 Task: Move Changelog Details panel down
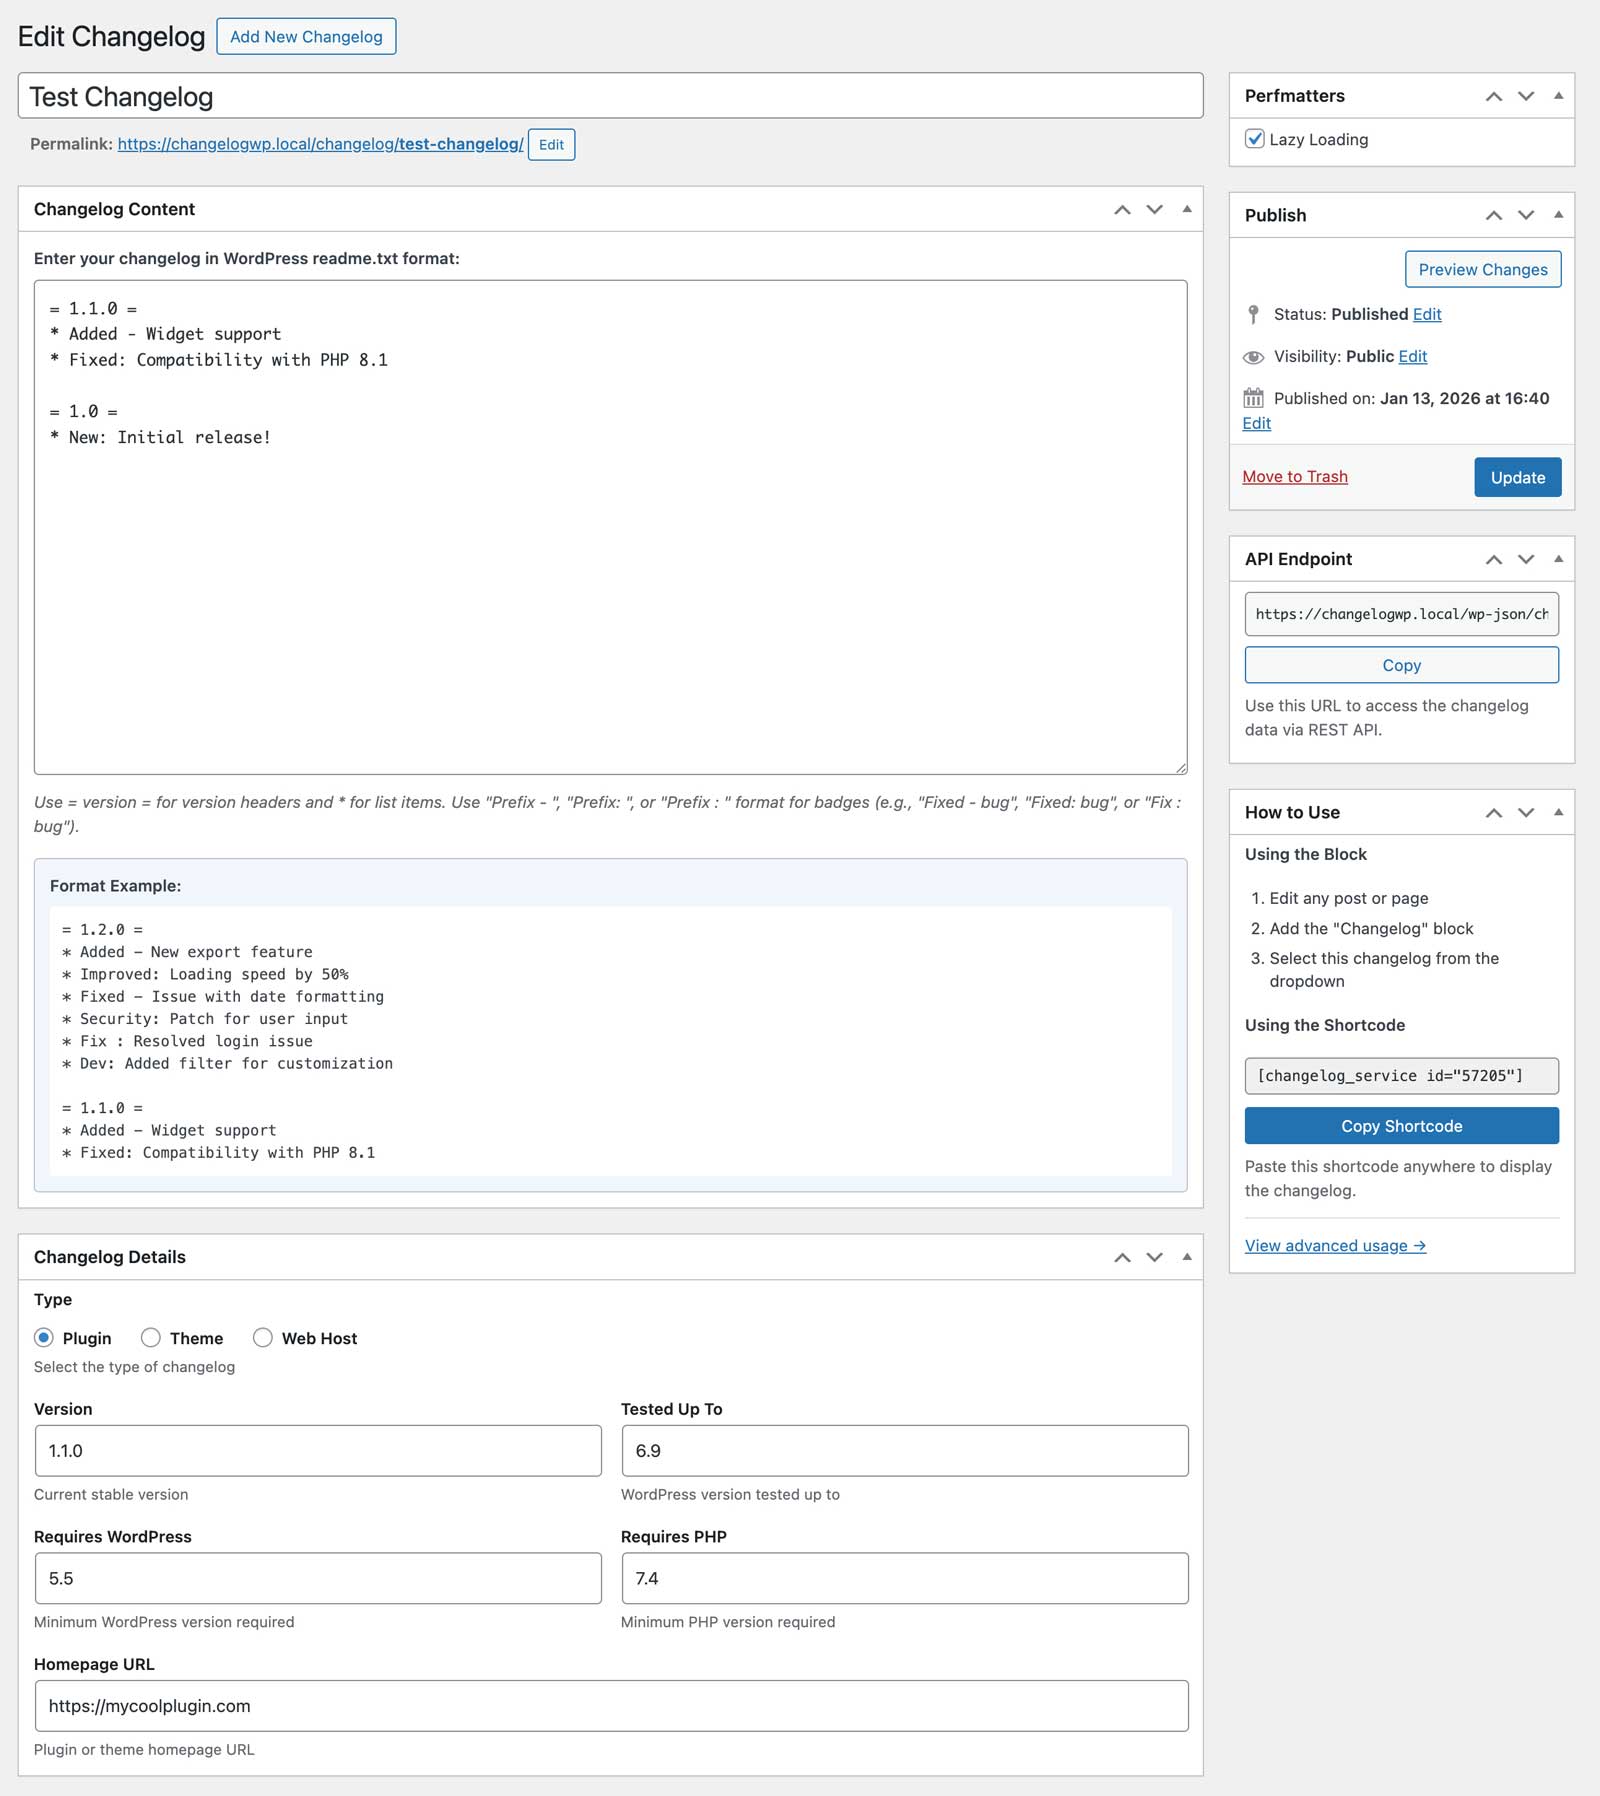[1155, 1257]
